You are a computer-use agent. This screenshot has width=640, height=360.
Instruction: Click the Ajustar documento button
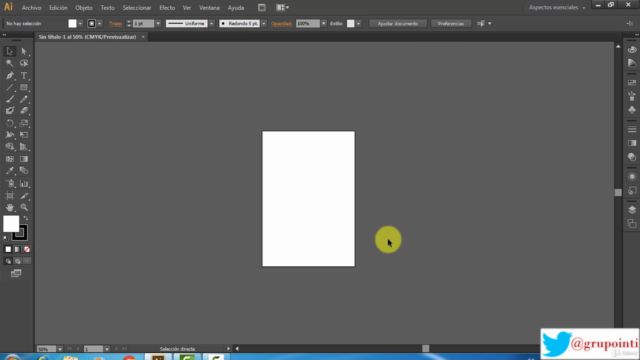pos(398,24)
